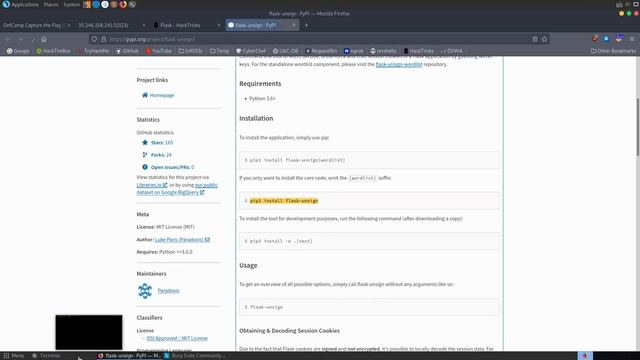Open the DVWA bookmark
This screenshot has height=360, width=640.
click(451, 51)
